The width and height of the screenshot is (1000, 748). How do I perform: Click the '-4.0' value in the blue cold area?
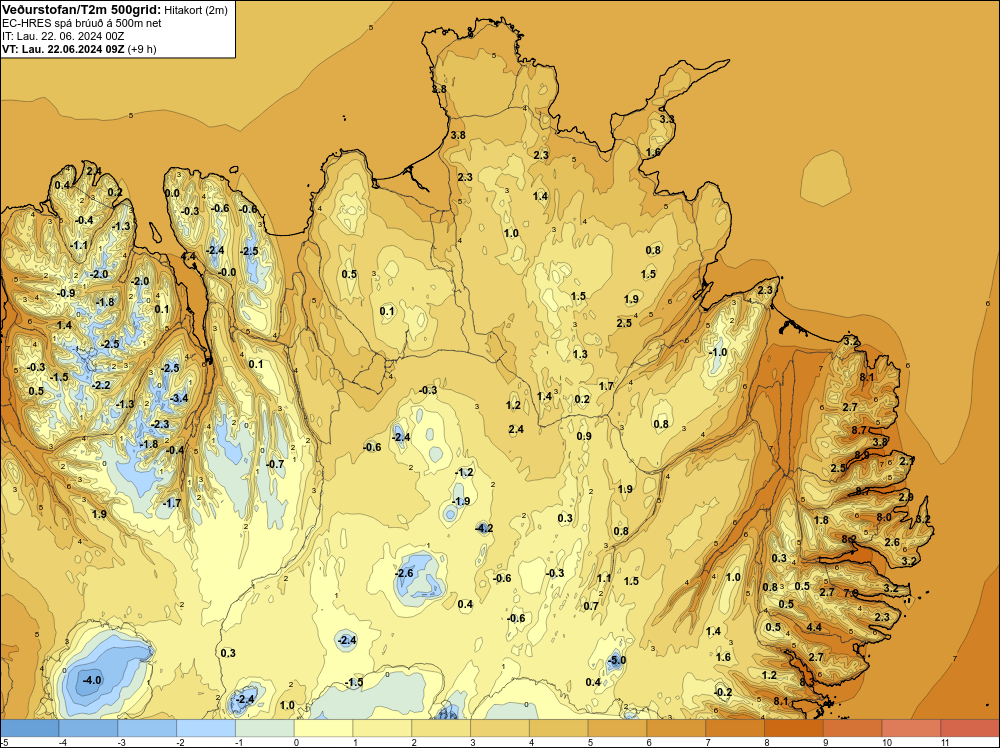pyautogui.click(x=92, y=680)
